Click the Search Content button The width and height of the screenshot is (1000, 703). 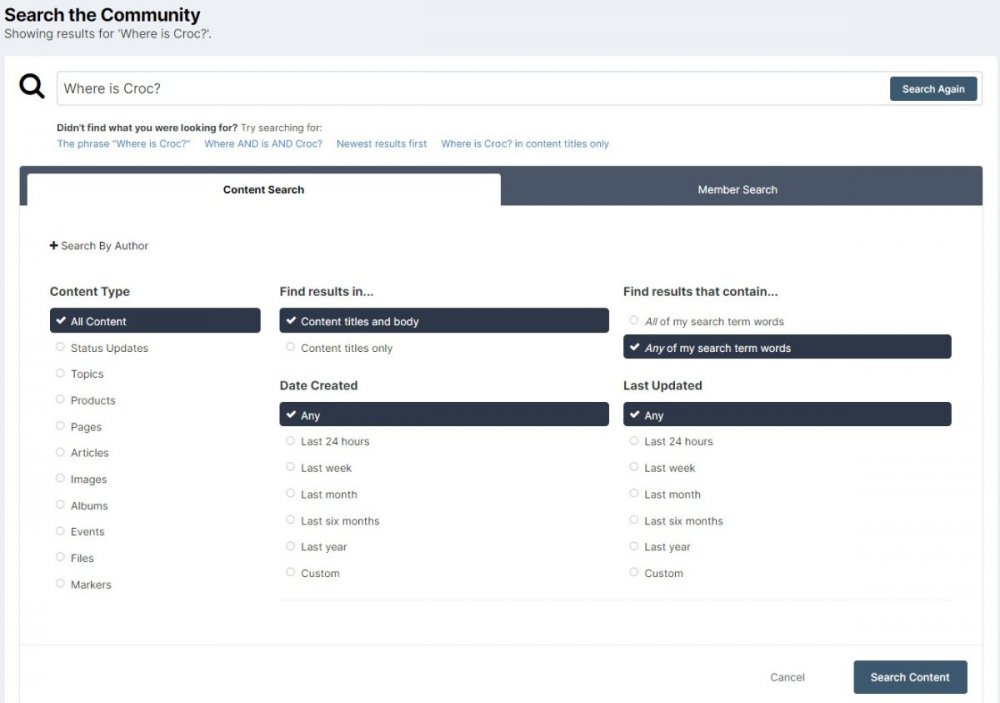click(x=909, y=677)
